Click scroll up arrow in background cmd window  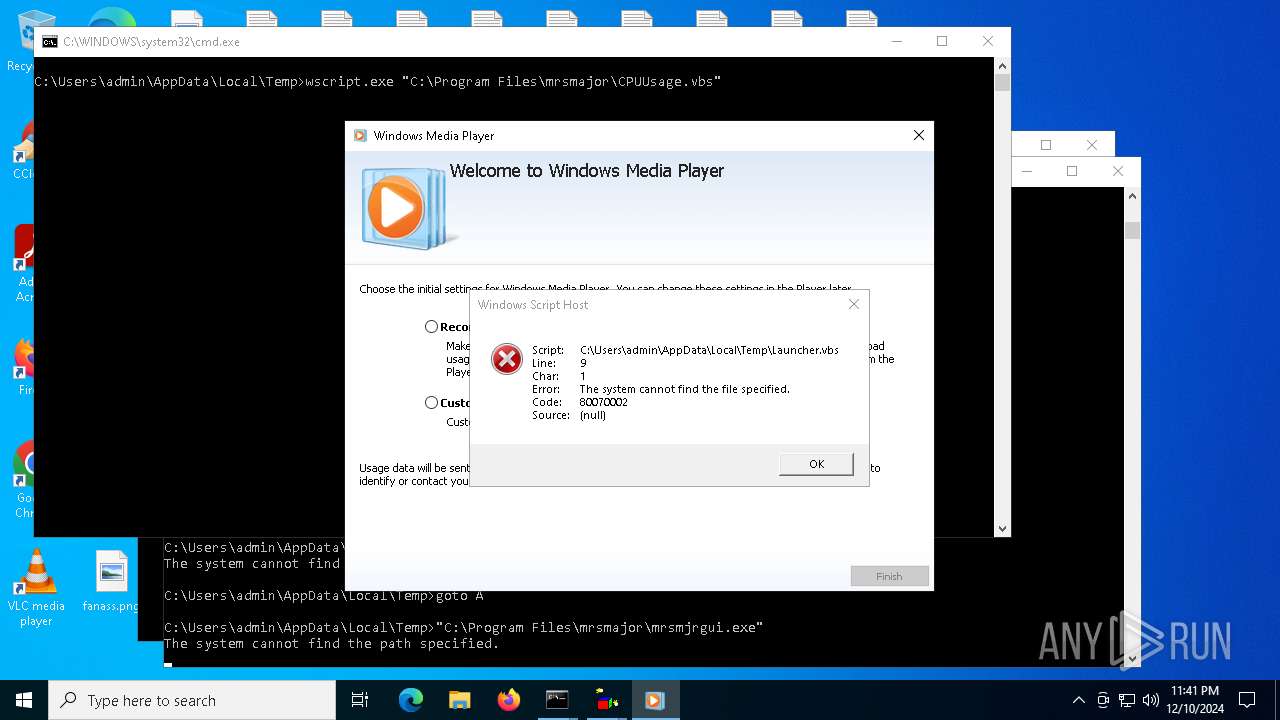point(1132,196)
